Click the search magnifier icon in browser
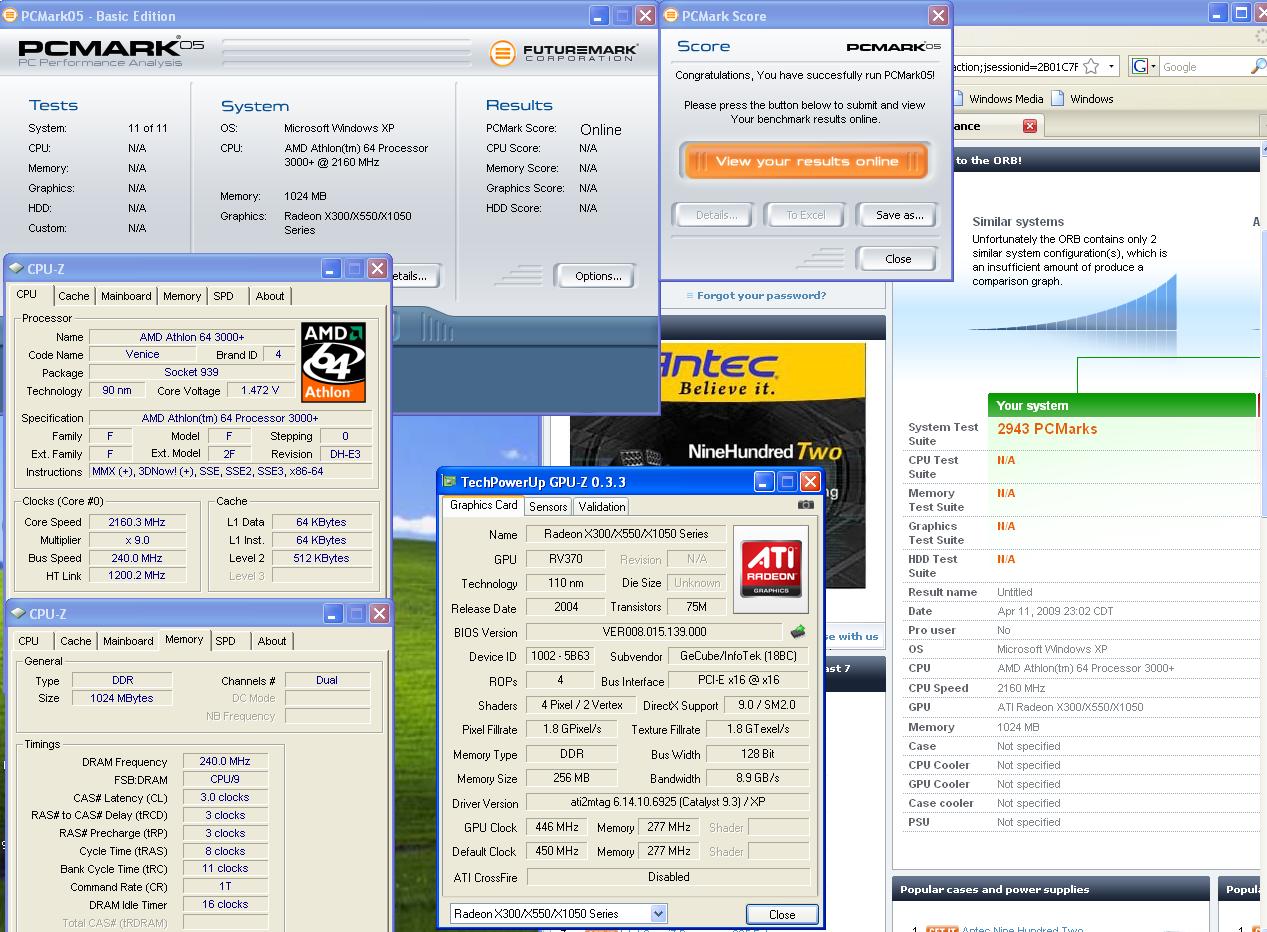Viewport: 1267px width, 932px height. click(1258, 66)
